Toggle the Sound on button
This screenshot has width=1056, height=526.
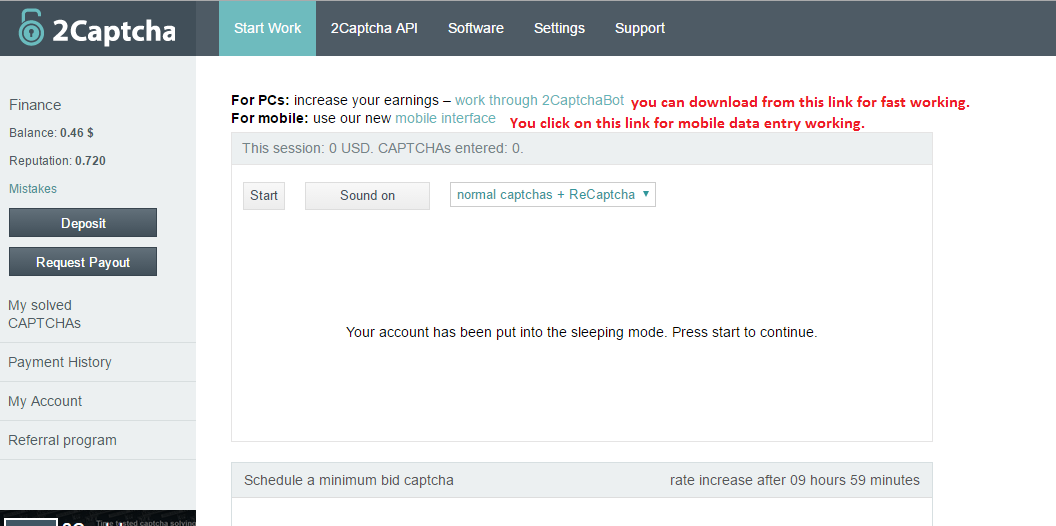coord(367,195)
